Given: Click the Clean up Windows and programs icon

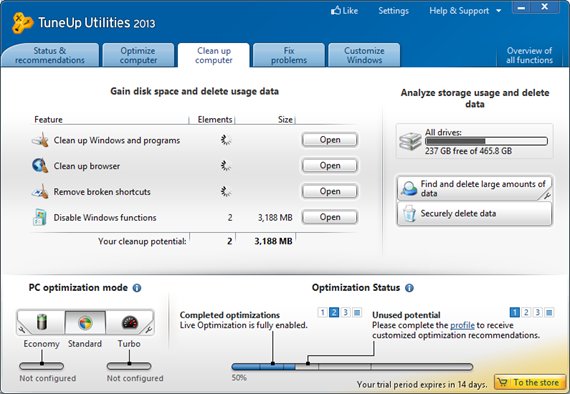Looking at the screenshot, I should click(x=40, y=140).
